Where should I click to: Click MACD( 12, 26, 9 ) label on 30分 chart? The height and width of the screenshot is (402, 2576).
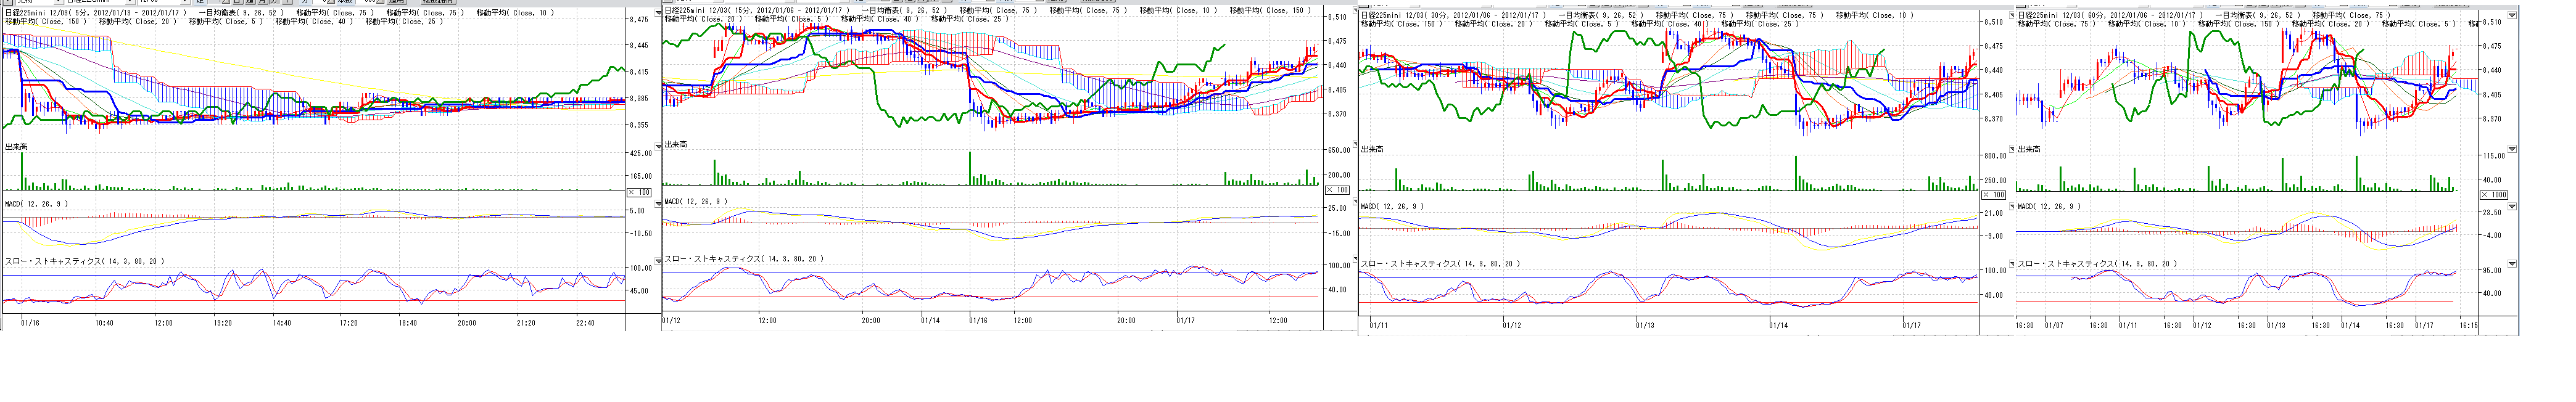pos(1393,206)
